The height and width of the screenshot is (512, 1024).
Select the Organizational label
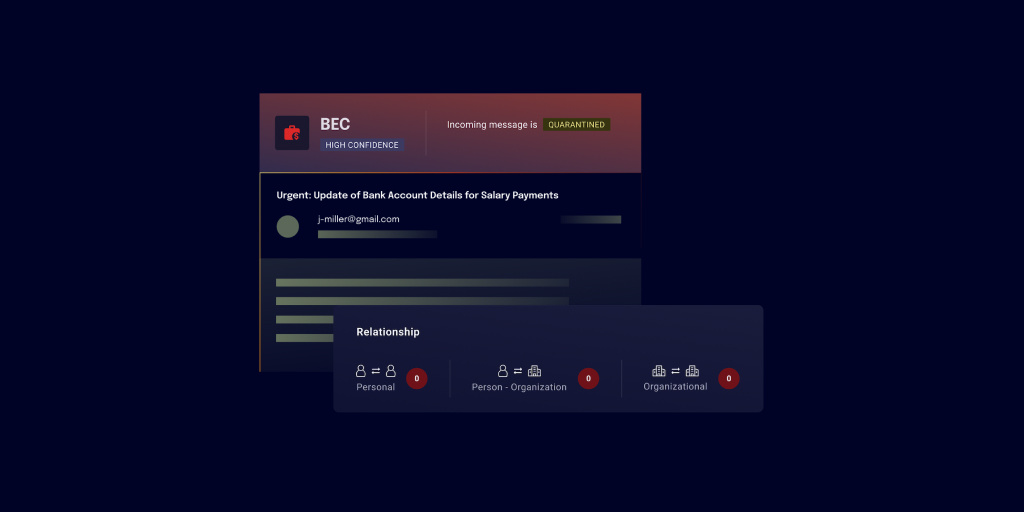tap(675, 386)
